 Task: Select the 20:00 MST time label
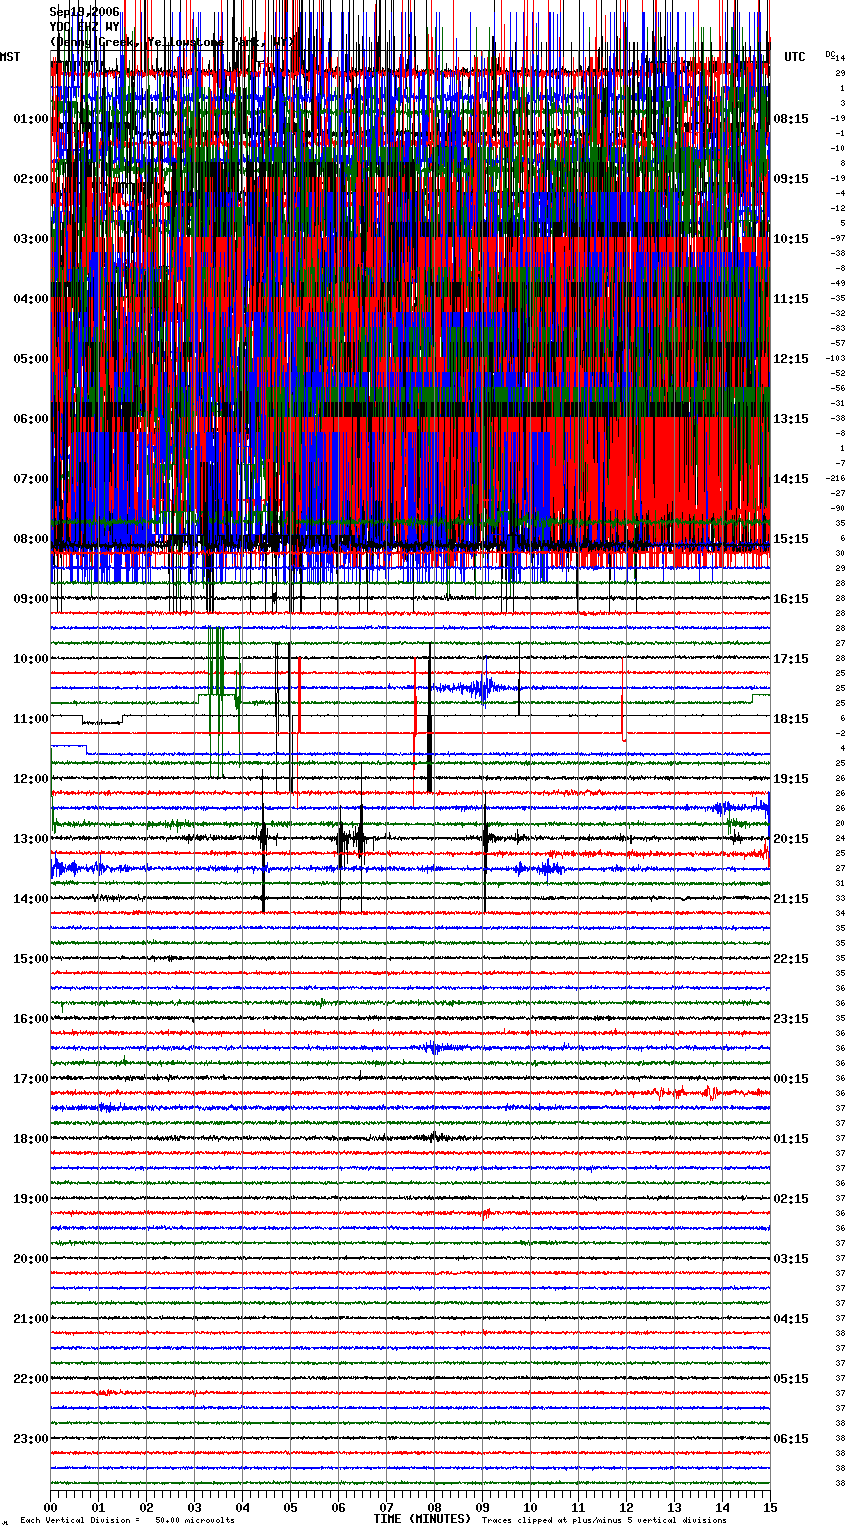click(x=31, y=1259)
